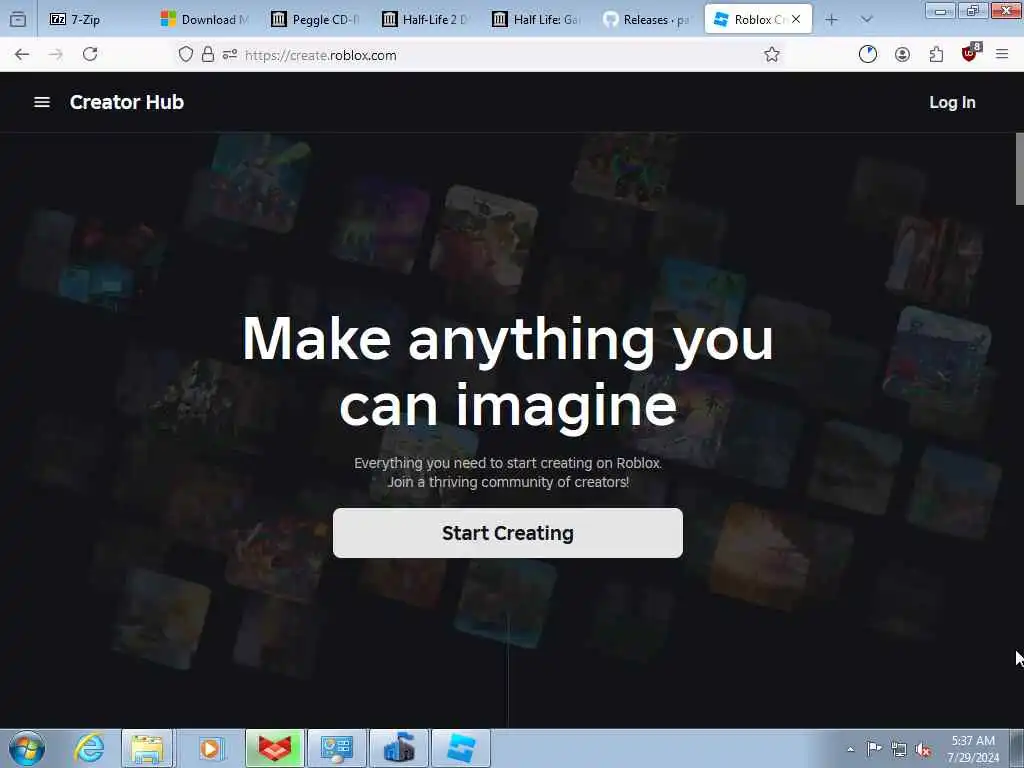Click the tracking protection shield icon
Viewport: 1024px width, 768px height.
click(x=186, y=55)
